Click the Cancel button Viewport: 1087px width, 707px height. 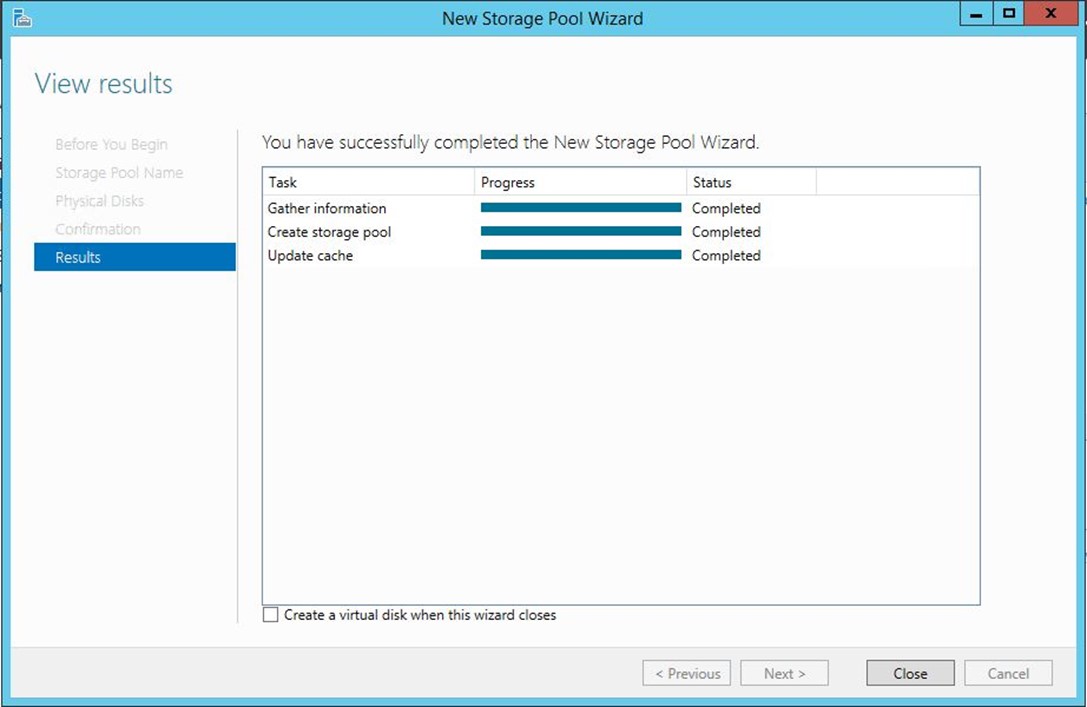1008,673
